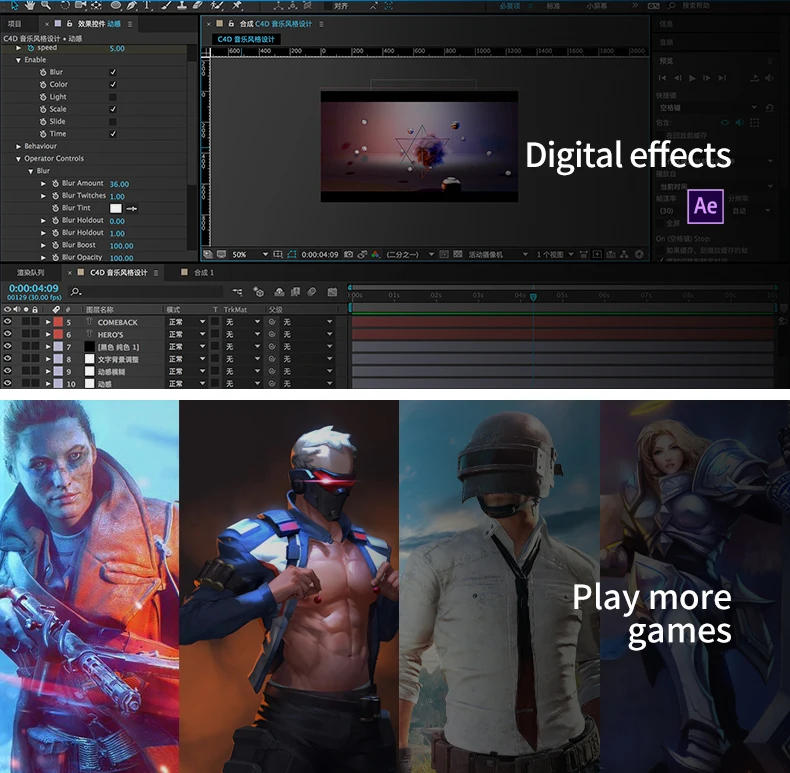Click the Adobe After Effects Ae logo

[705, 206]
